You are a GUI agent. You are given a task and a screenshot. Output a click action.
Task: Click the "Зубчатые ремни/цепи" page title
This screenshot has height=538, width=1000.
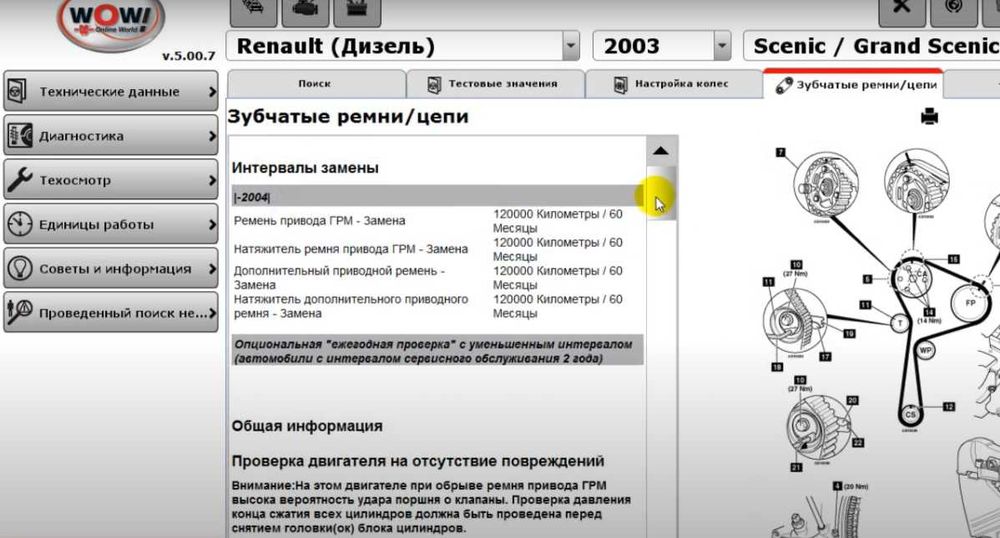348,117
